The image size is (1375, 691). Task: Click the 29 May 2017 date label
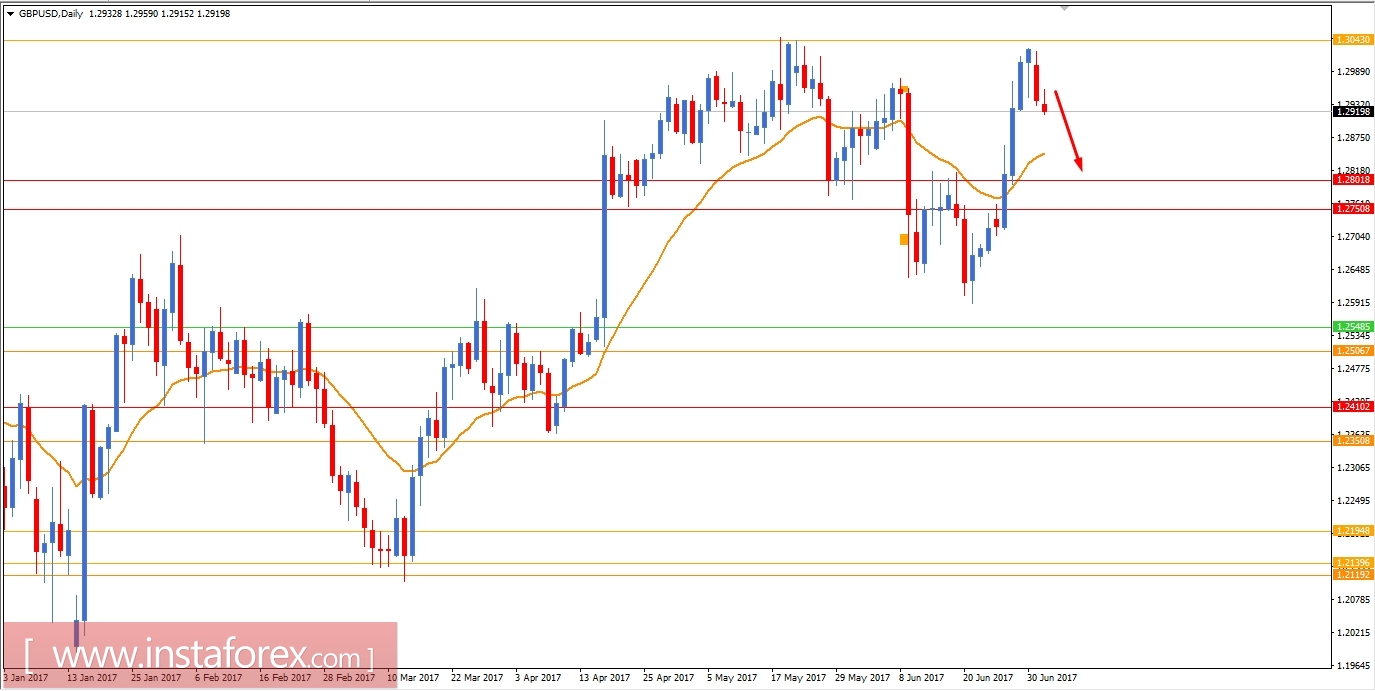tap(863, 678)
